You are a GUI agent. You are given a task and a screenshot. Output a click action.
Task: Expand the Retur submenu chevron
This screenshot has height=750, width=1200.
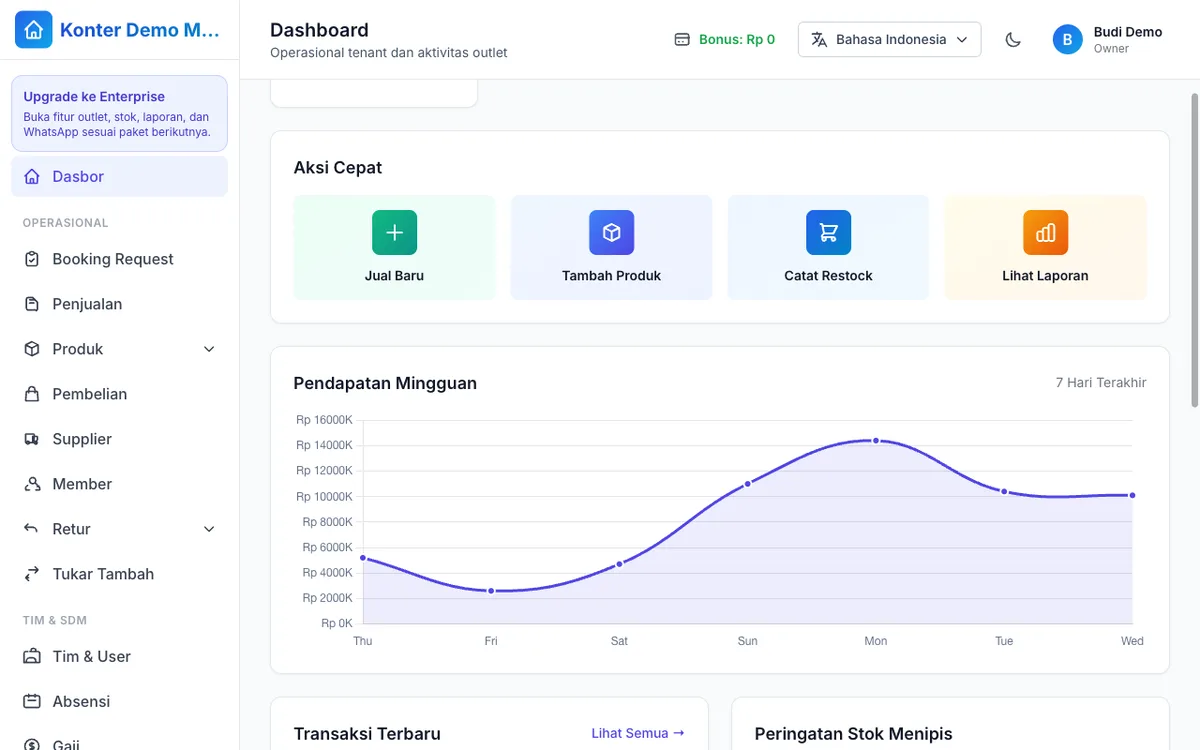tap(209, 529)
